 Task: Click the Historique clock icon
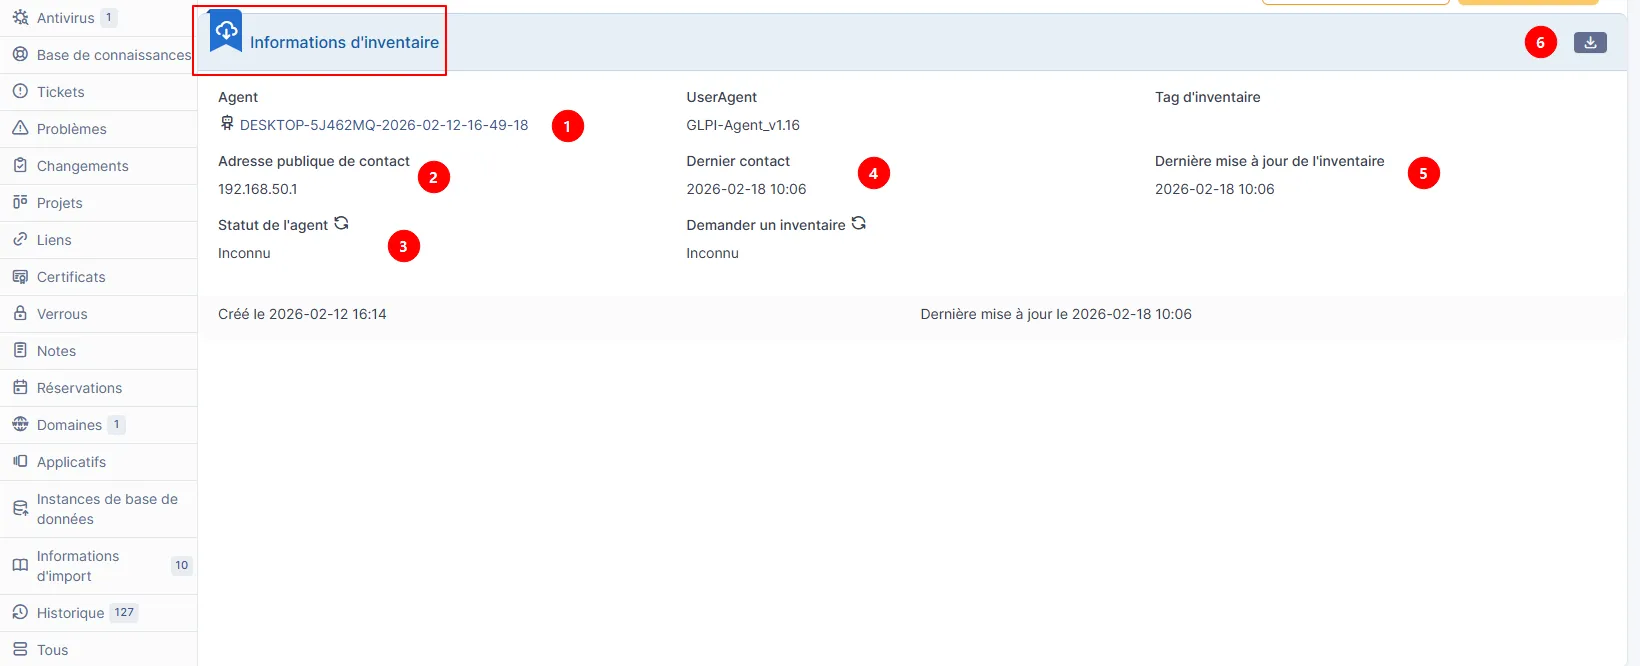click(20, 613)
